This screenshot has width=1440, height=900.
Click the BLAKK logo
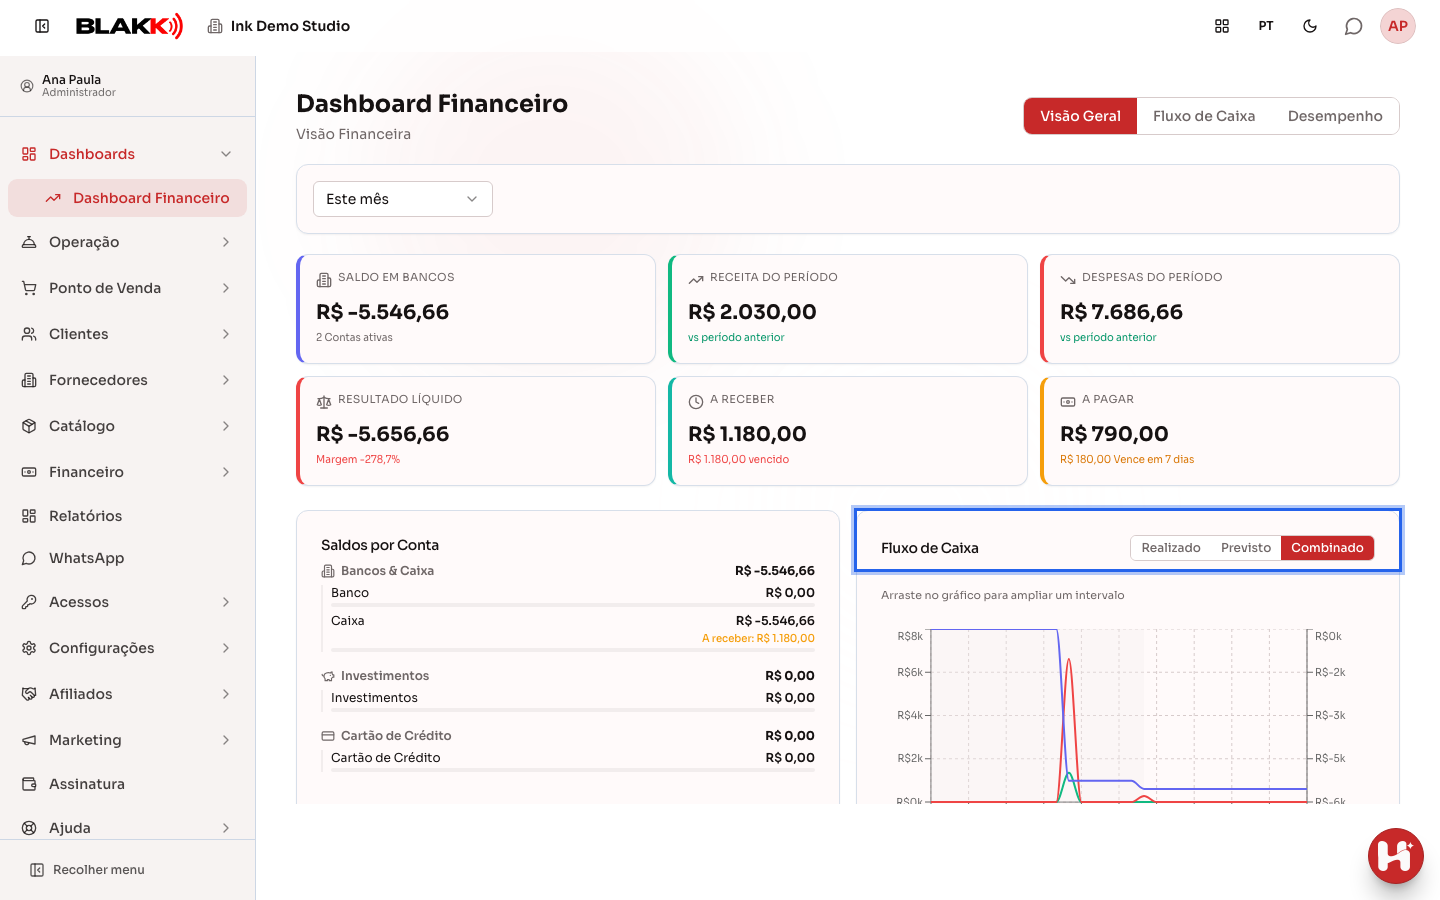(130, 26)
